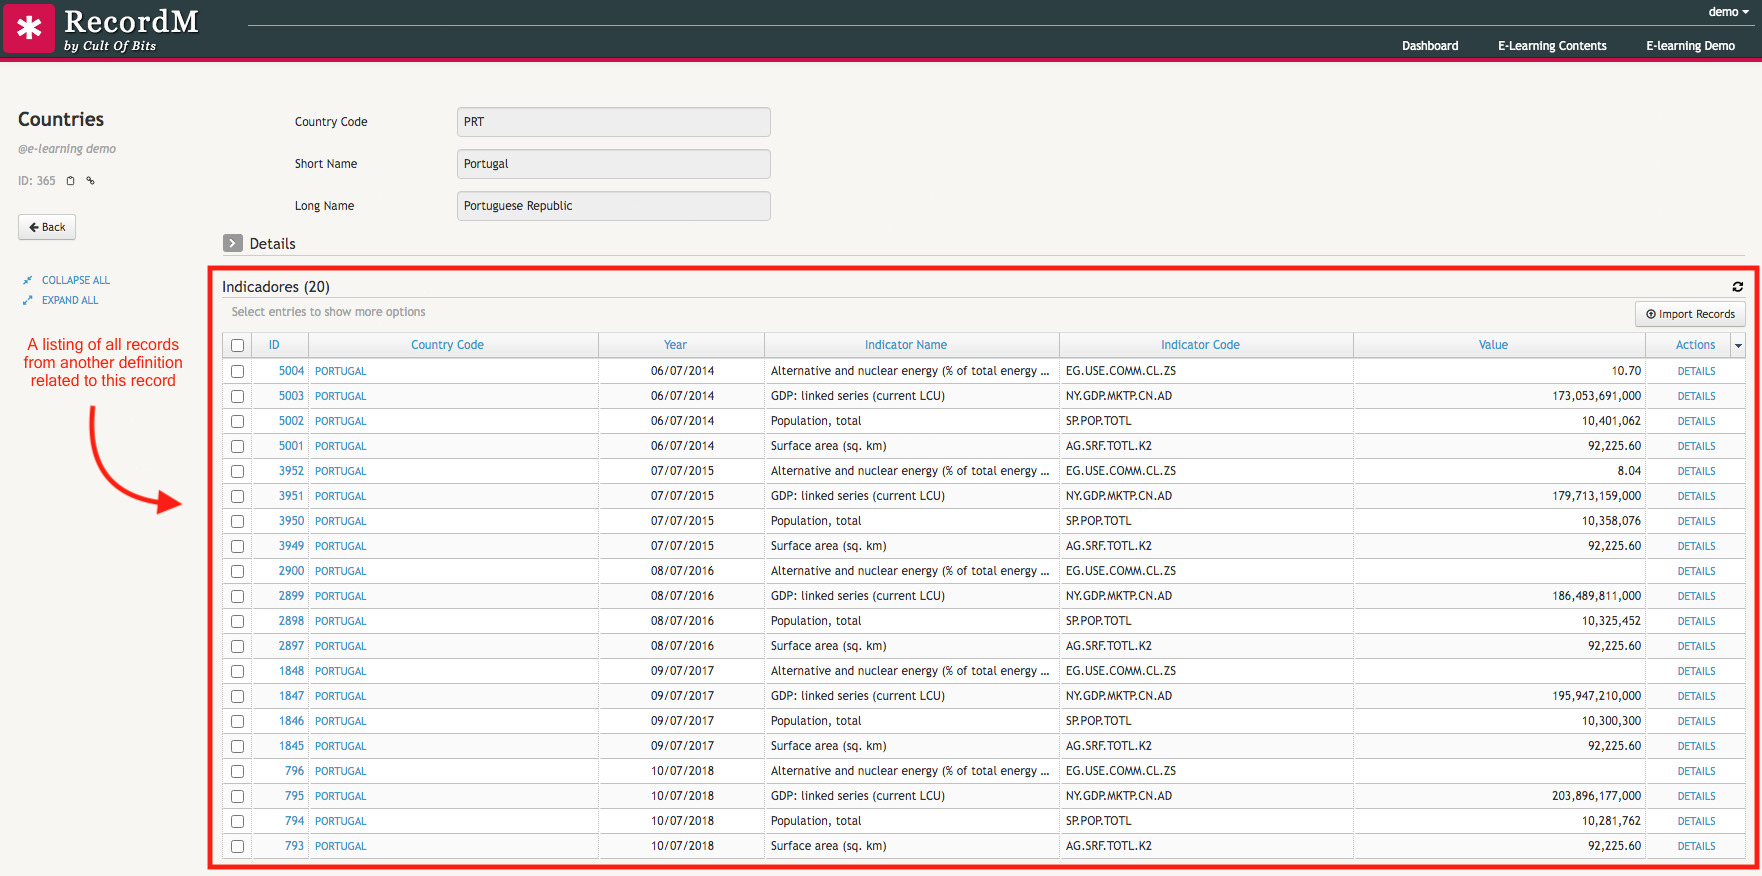The image size is (1762, 876).
Task: Open the Actions column dropdown arrow
Action: coord(1738,345)
